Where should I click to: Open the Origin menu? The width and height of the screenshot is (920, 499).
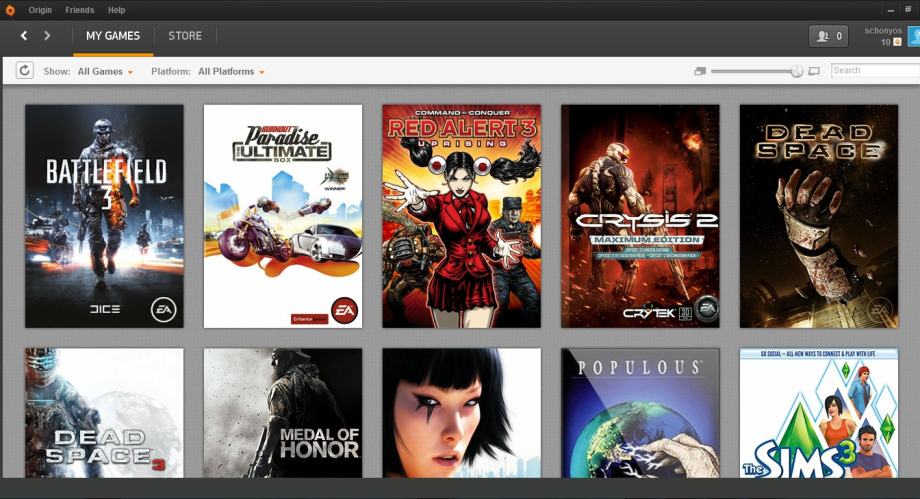click(40, 10)
